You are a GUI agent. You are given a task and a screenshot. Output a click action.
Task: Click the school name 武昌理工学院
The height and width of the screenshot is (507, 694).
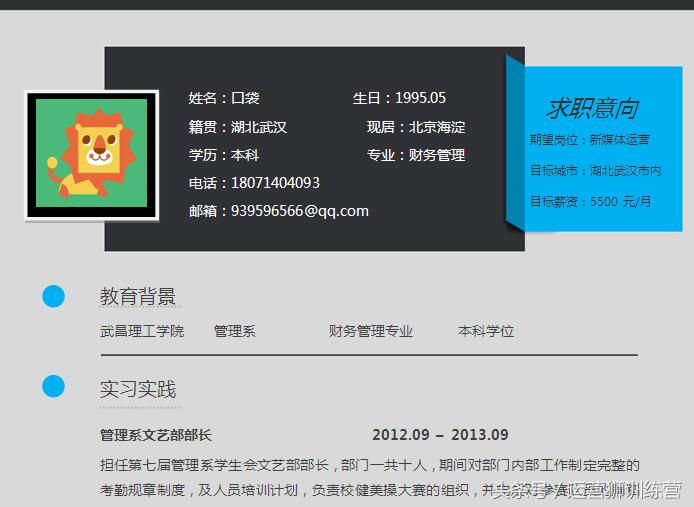142,331
